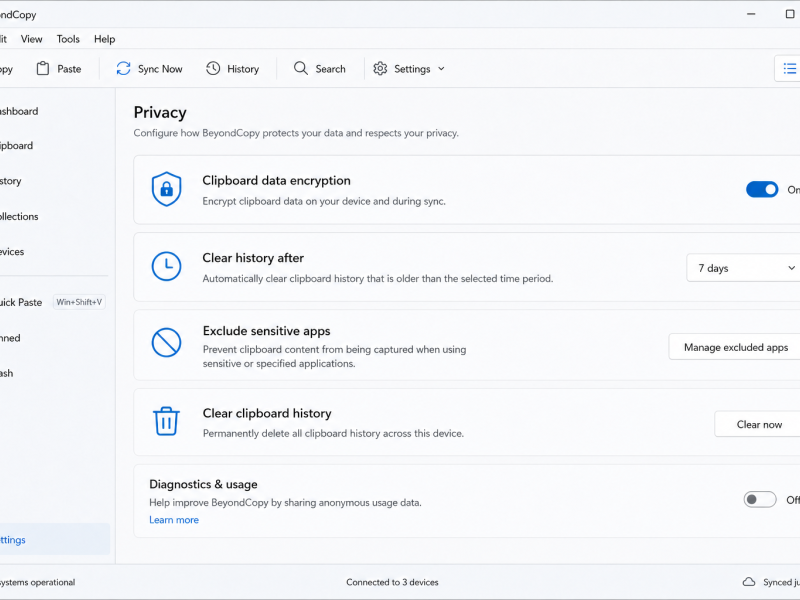Open Collections in the sidebar

point(53,216)
